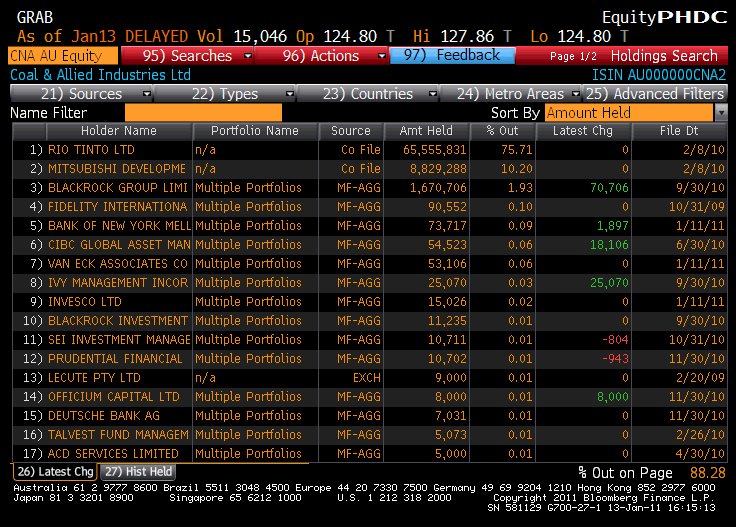This screenshot has height=527, width=736.
Task: Click the Holdings Search label
Action: click(664, 56)
